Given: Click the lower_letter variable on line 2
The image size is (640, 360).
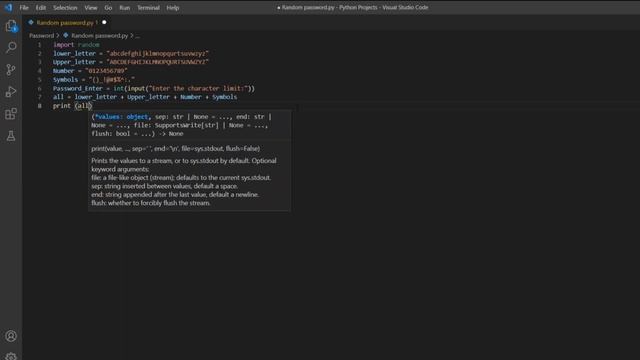Looking at the screenshot, I should point(74,53).
